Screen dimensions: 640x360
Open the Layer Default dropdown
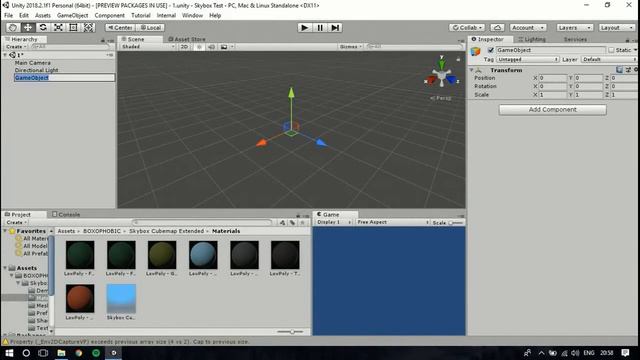click(x=609, y=60)
